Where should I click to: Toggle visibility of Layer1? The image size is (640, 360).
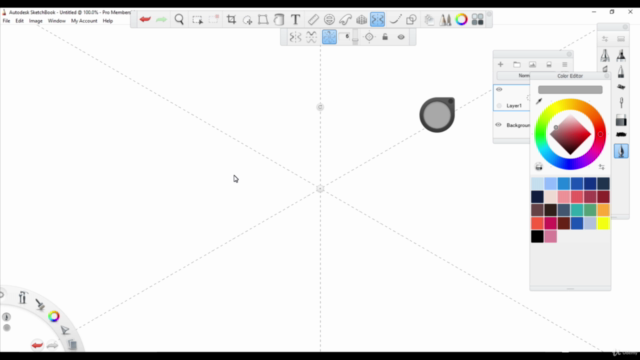tap(499, 89)
